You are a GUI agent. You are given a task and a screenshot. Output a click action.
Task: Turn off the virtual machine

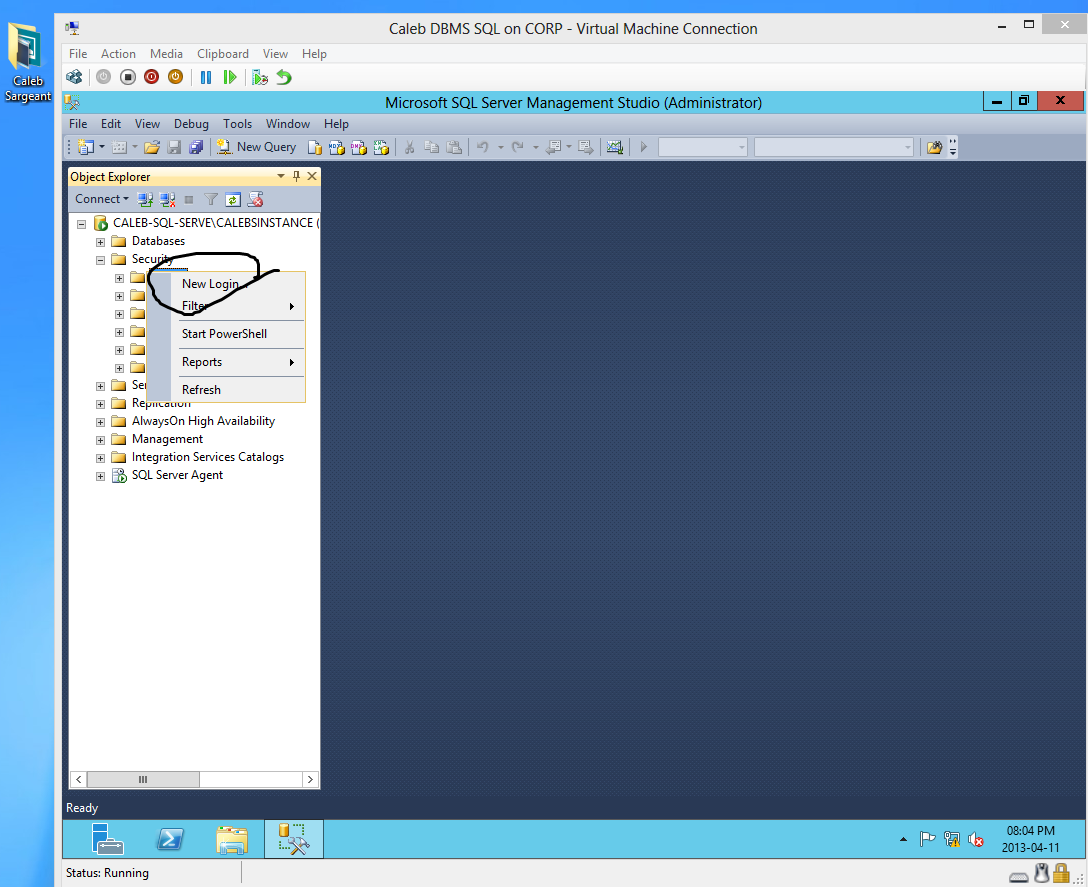pyautogui.click(x=128, y=77)
